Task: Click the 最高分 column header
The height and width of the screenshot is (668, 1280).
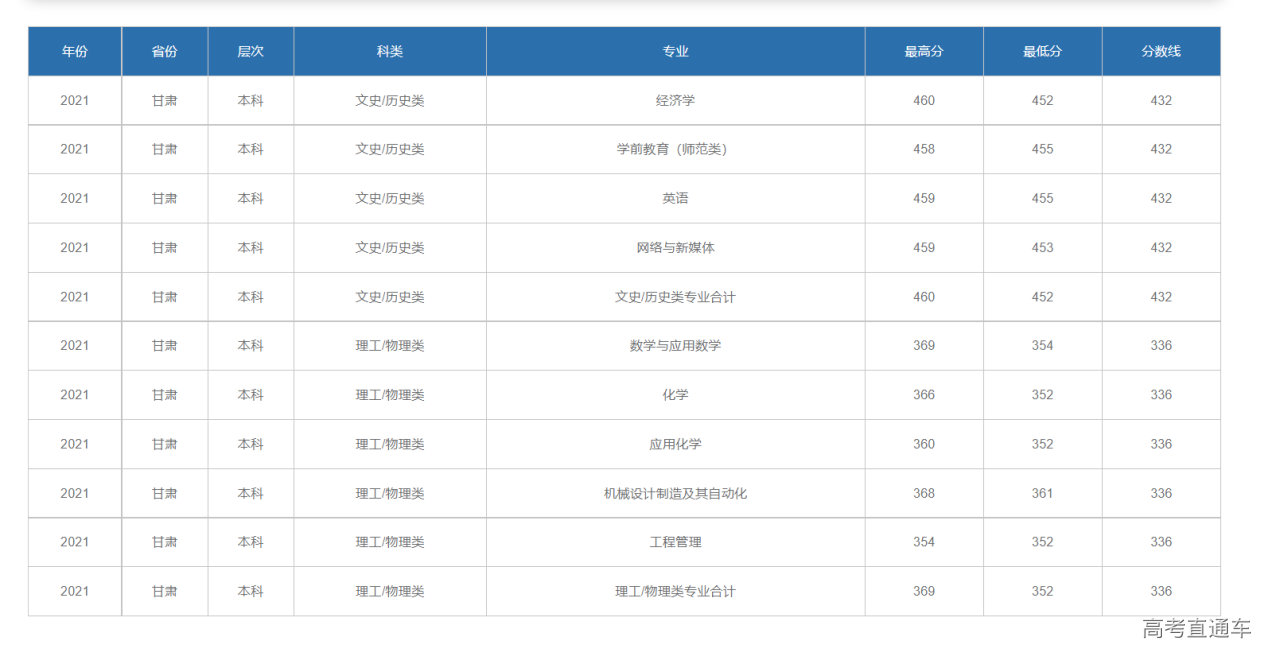Action: pos(924,51)
